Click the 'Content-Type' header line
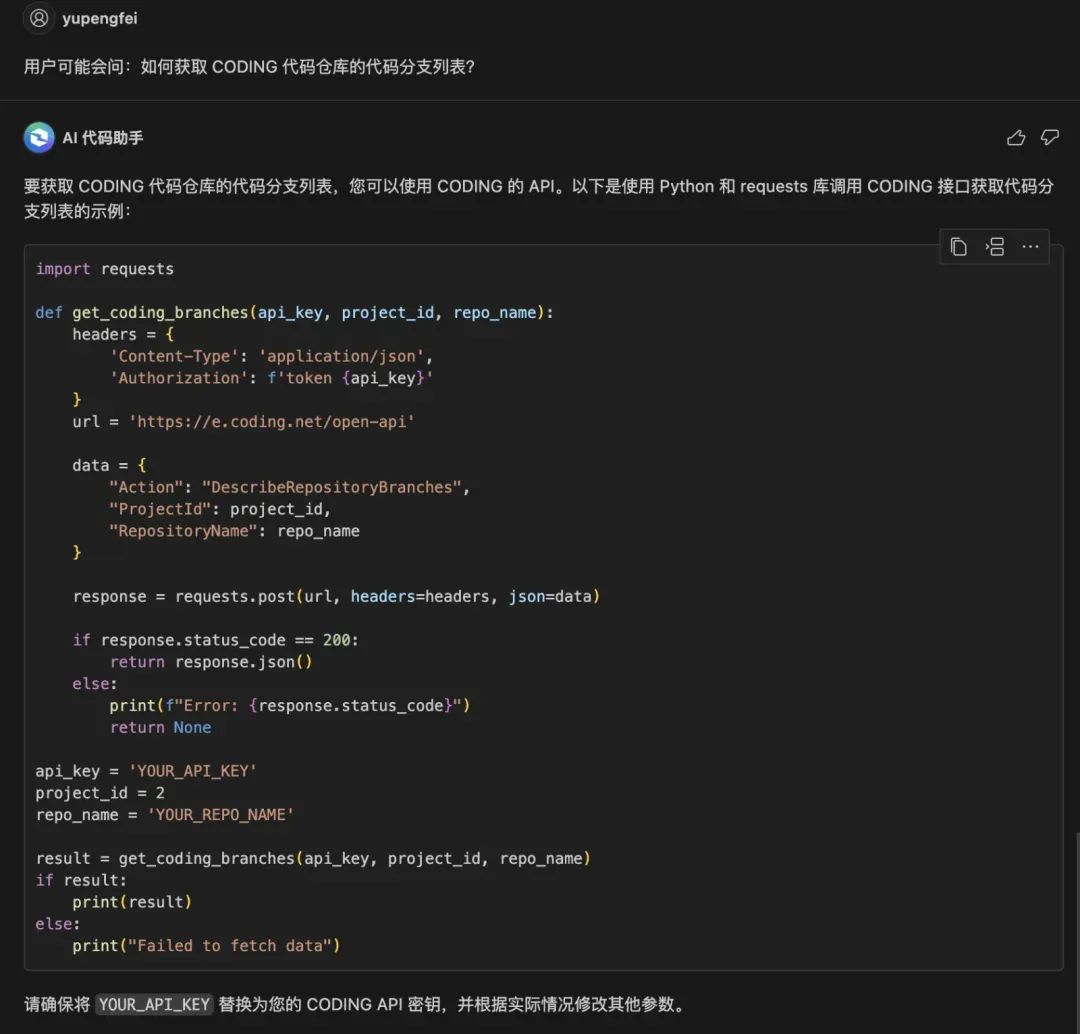 [271, 356]
